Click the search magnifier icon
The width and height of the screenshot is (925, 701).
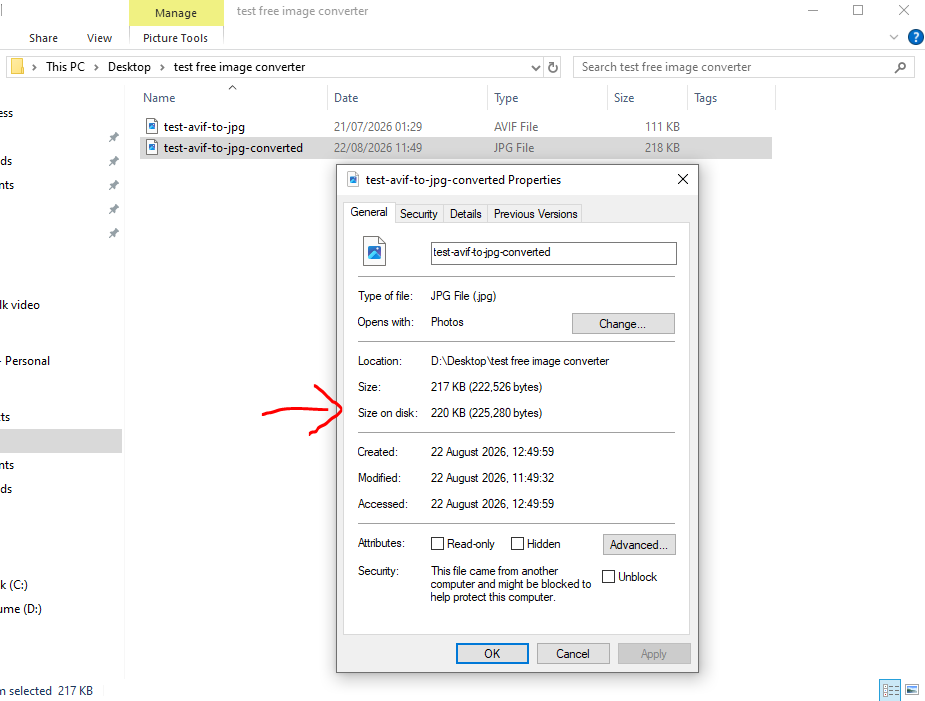900,67
